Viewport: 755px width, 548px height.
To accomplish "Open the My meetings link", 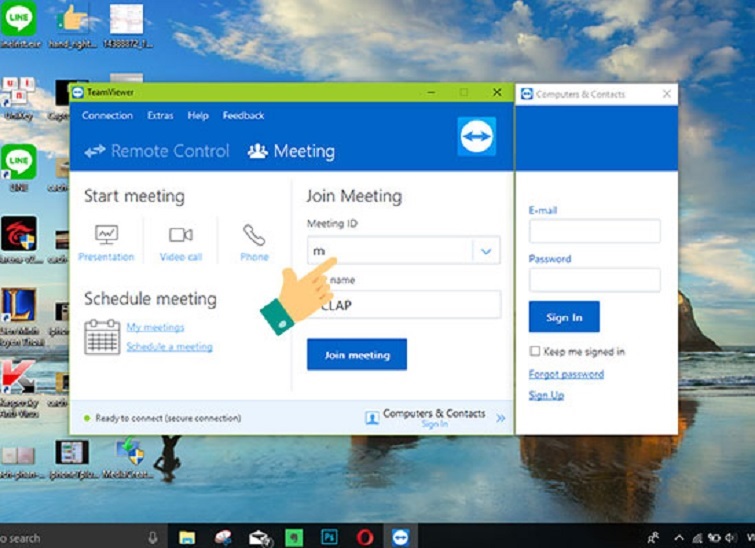I will tap(155, 327).
